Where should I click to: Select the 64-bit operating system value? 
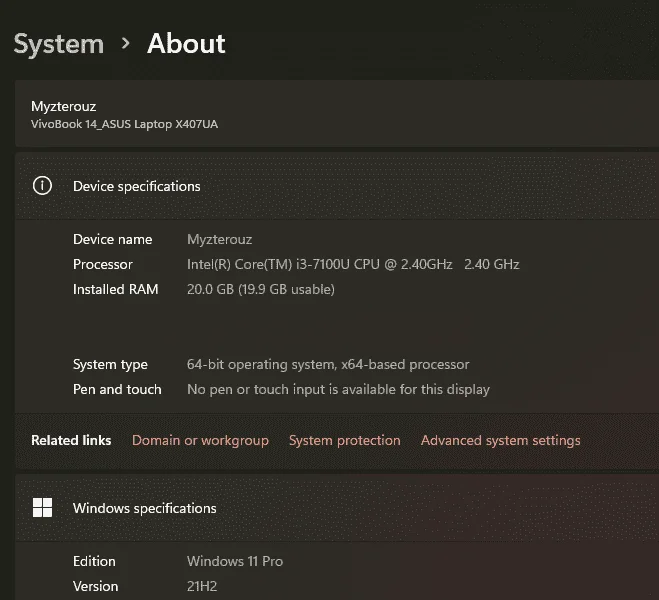328,364
